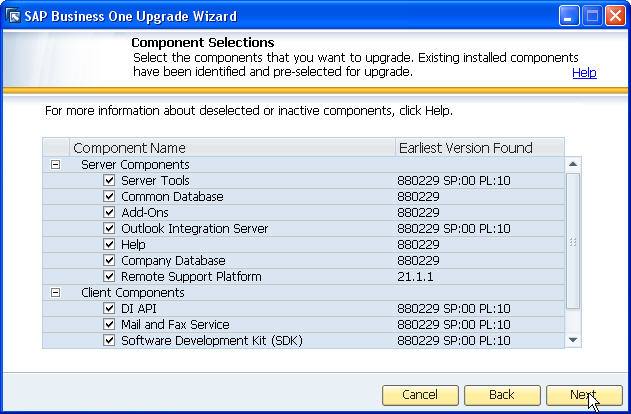The width and height of the screenshot is (631, 414).
Task: Click the Component Name column header
Action: (x=232, y=148)
